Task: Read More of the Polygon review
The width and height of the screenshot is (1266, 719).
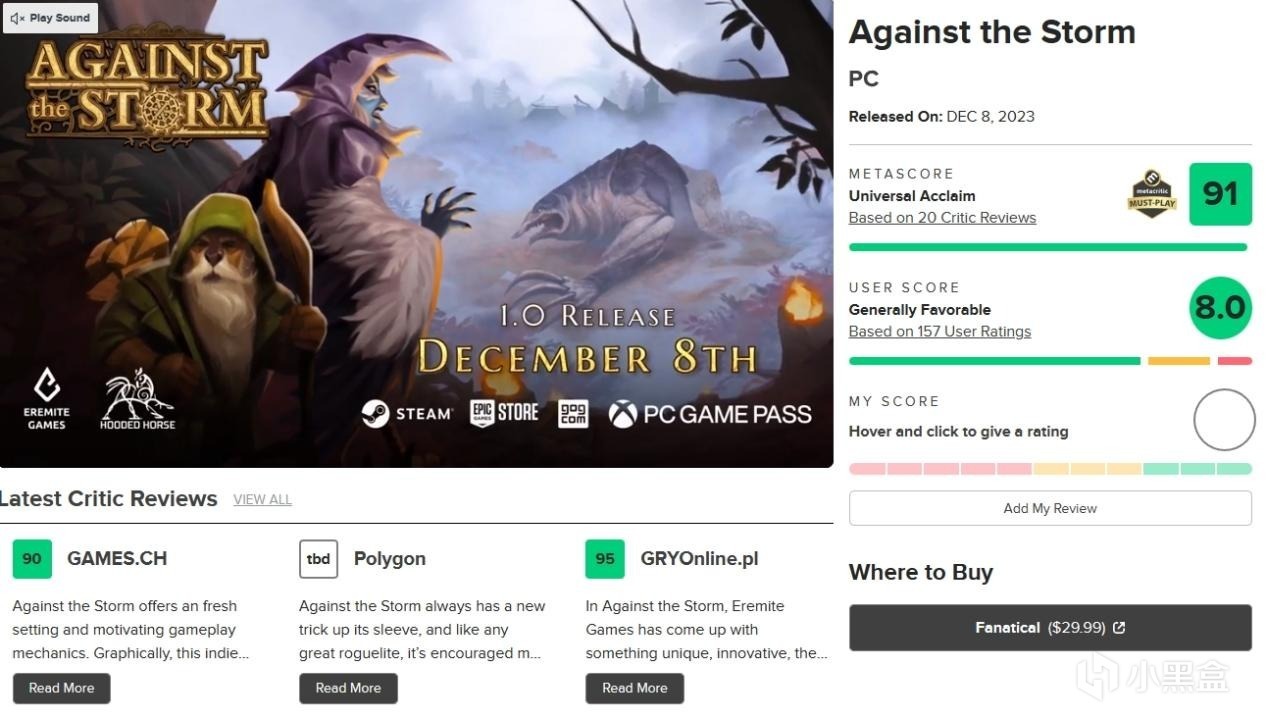Action: click(348, 688)
